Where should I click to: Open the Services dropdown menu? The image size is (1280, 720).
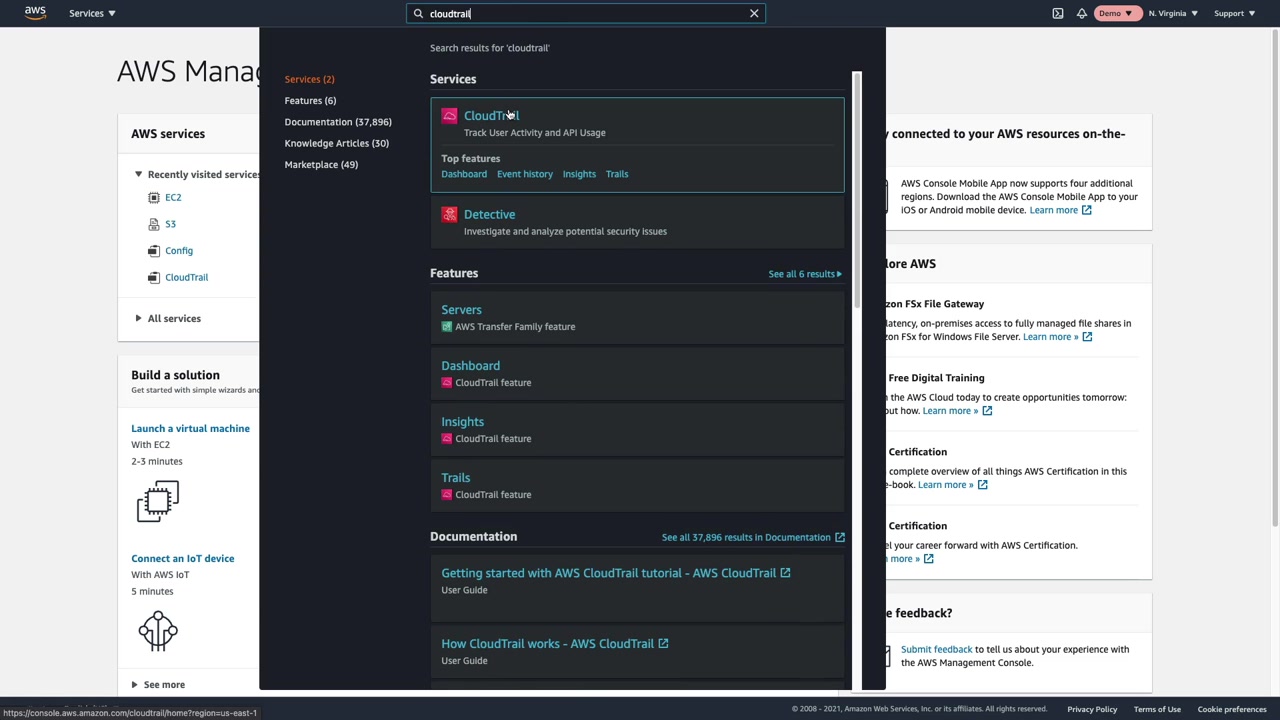click(92, 13)
